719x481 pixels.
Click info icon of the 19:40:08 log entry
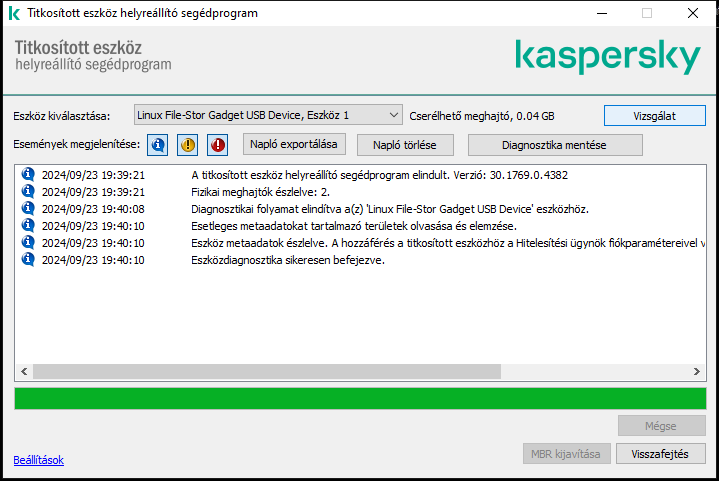[28, 208]
